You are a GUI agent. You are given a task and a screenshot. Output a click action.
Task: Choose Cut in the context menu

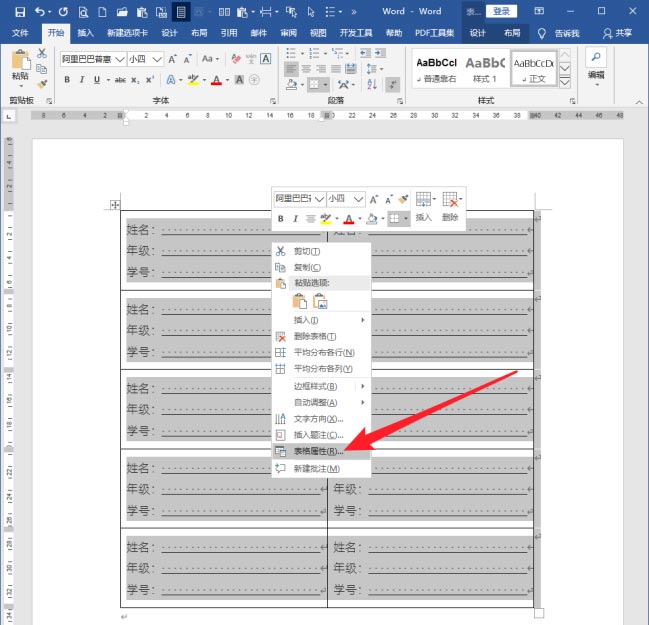[321, 251]
